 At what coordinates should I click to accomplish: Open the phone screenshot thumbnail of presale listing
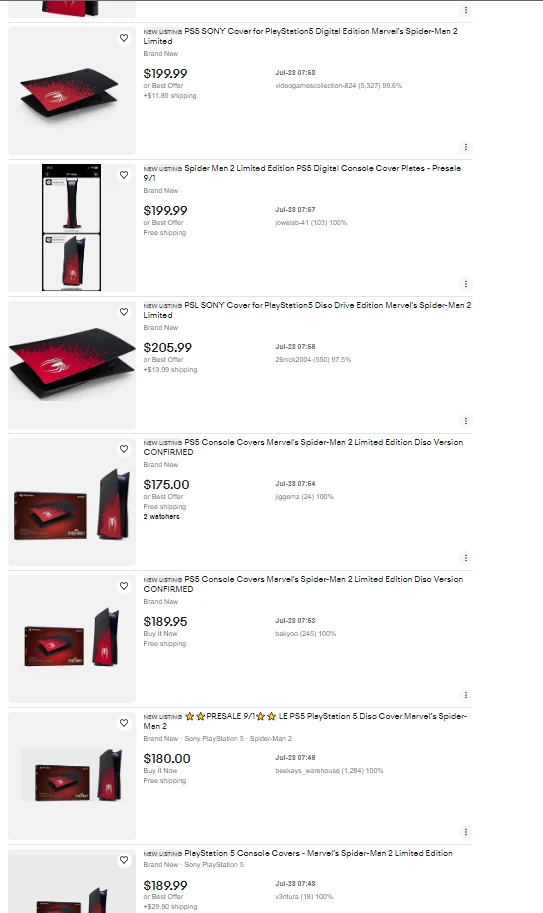pyautogui.click(x=72, y=227)
